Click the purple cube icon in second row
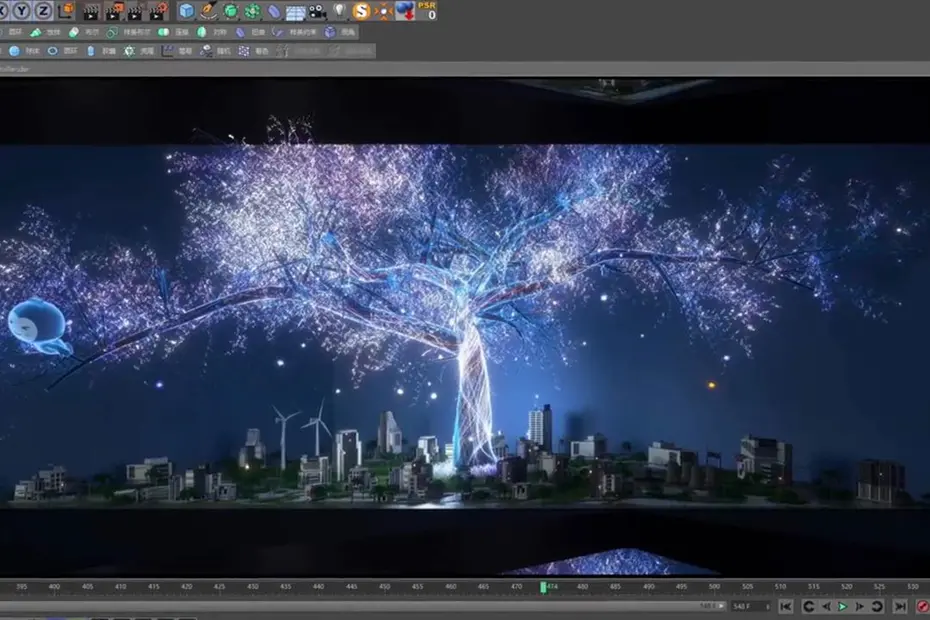The width and height of the screenshot is (930, 620). 330,32
